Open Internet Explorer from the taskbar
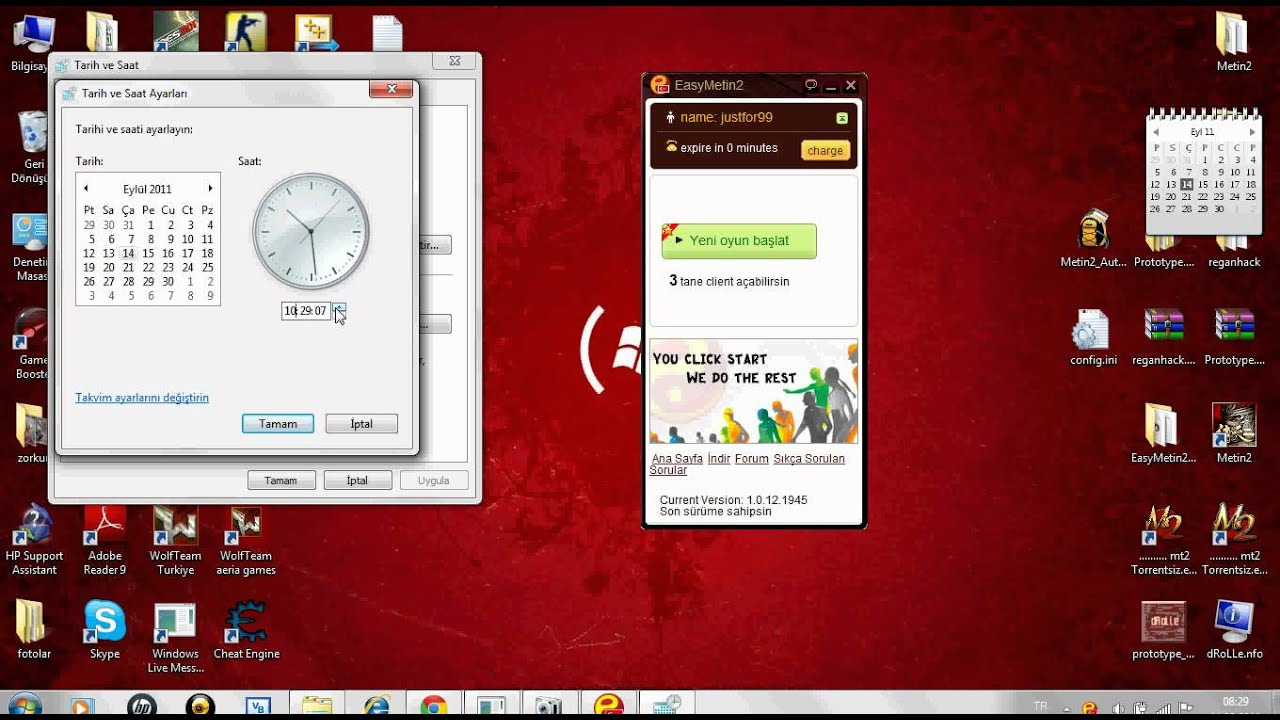The width and height of the screenshot is (1280, 720). tap(377, 706)
